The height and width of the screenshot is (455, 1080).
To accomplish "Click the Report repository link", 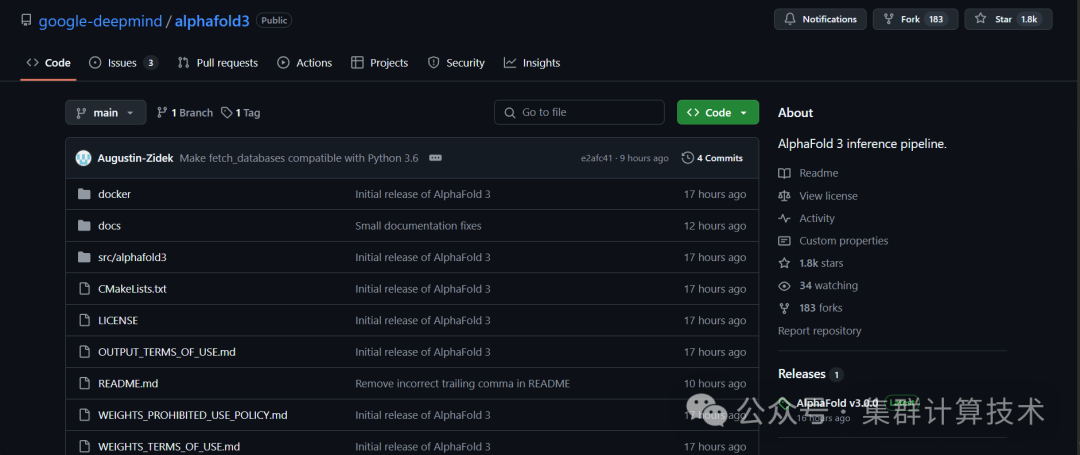I will pos(820,331).
